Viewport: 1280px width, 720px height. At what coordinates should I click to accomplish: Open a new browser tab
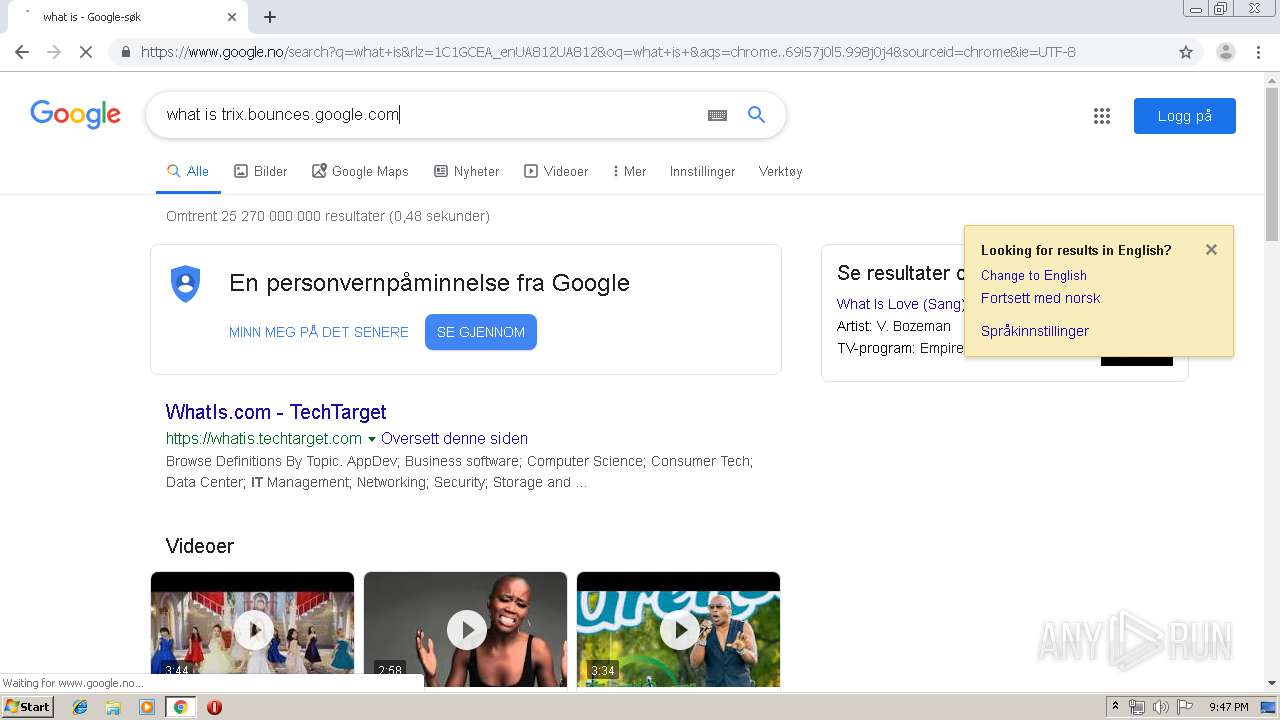click(270, 17)
